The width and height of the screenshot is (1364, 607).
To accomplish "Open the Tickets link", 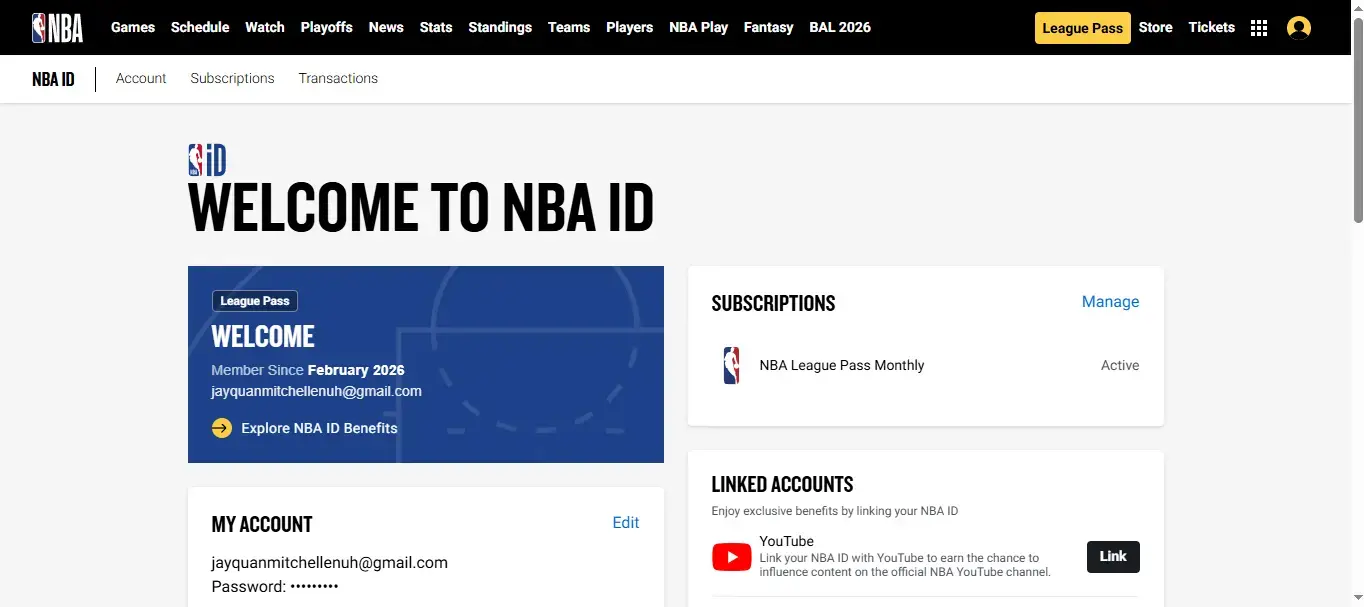I will tap(1212, 27).
